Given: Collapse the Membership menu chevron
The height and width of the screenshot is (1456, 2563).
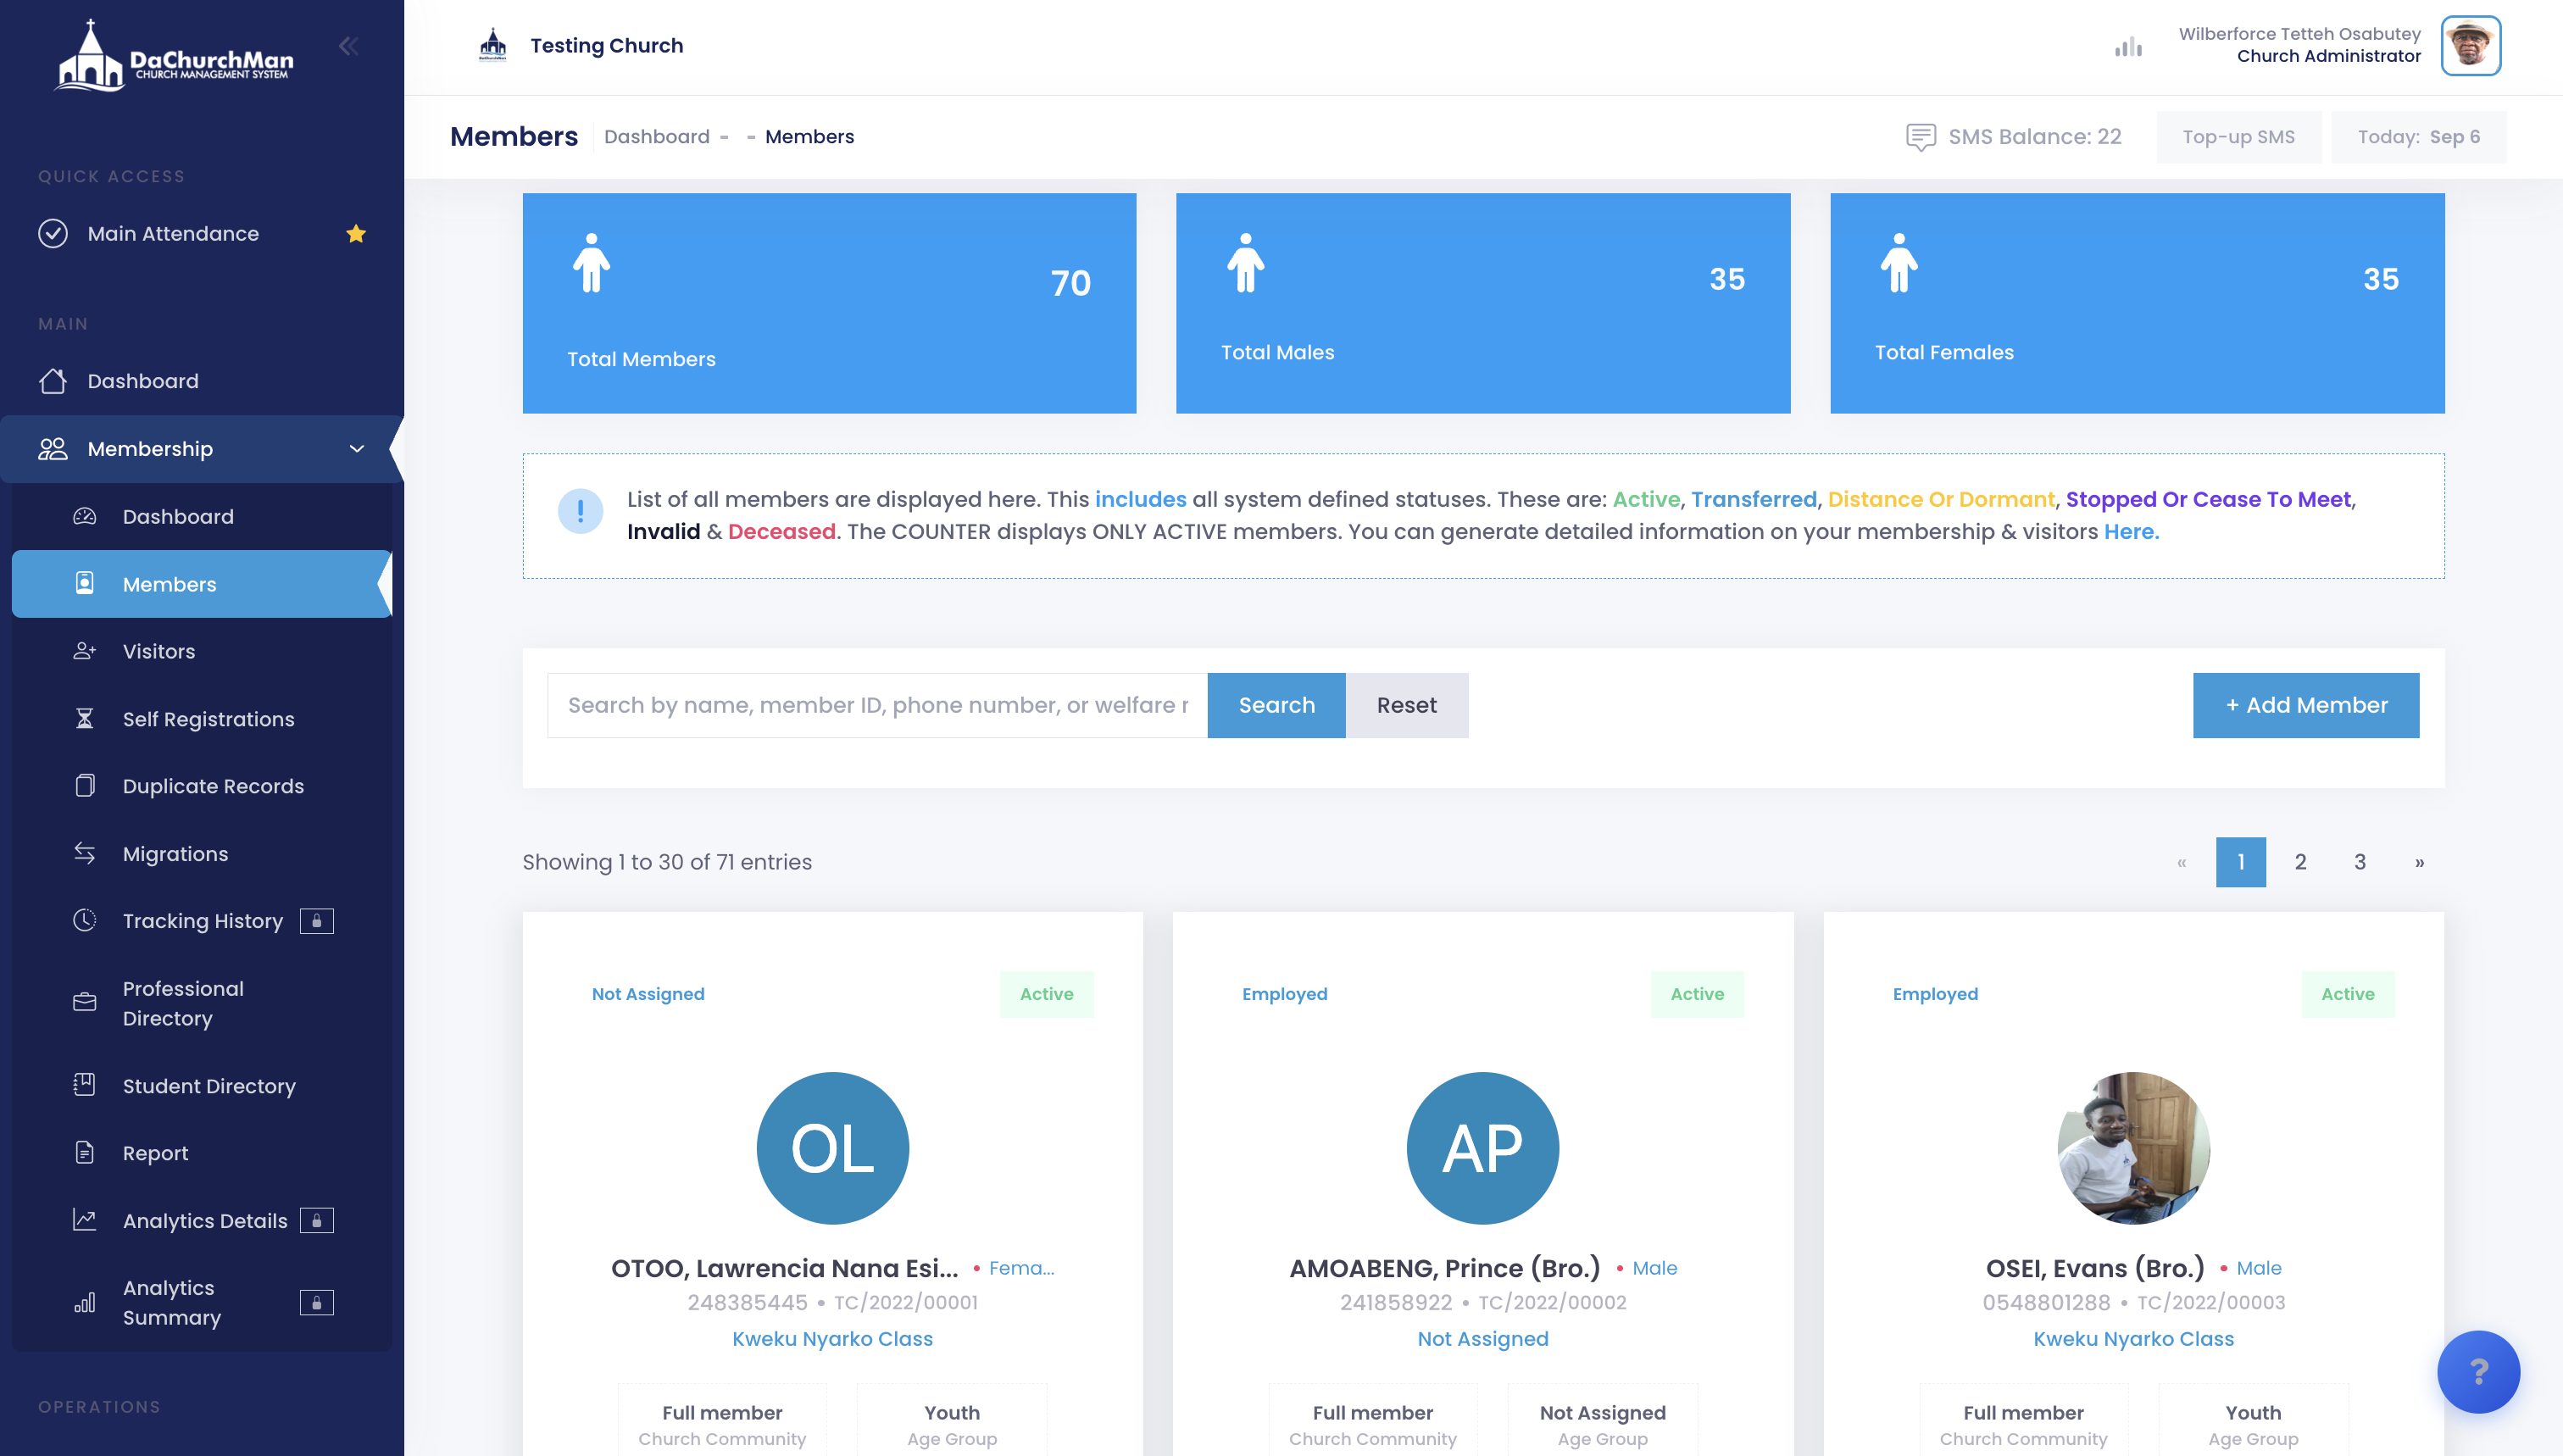Looking at the screenshot, I should tap(356, 449).
